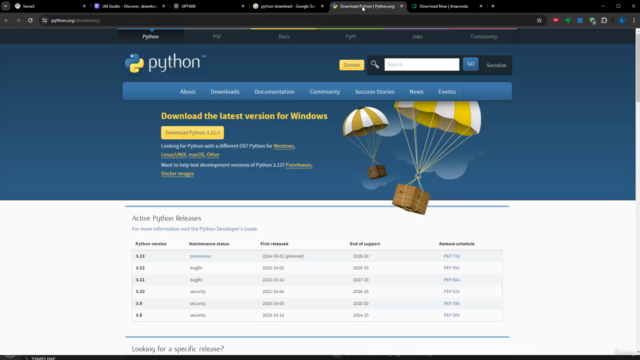Click the prerelease status link for 3.13
Viewport: 640px width, 360px height.
point(200,256)
